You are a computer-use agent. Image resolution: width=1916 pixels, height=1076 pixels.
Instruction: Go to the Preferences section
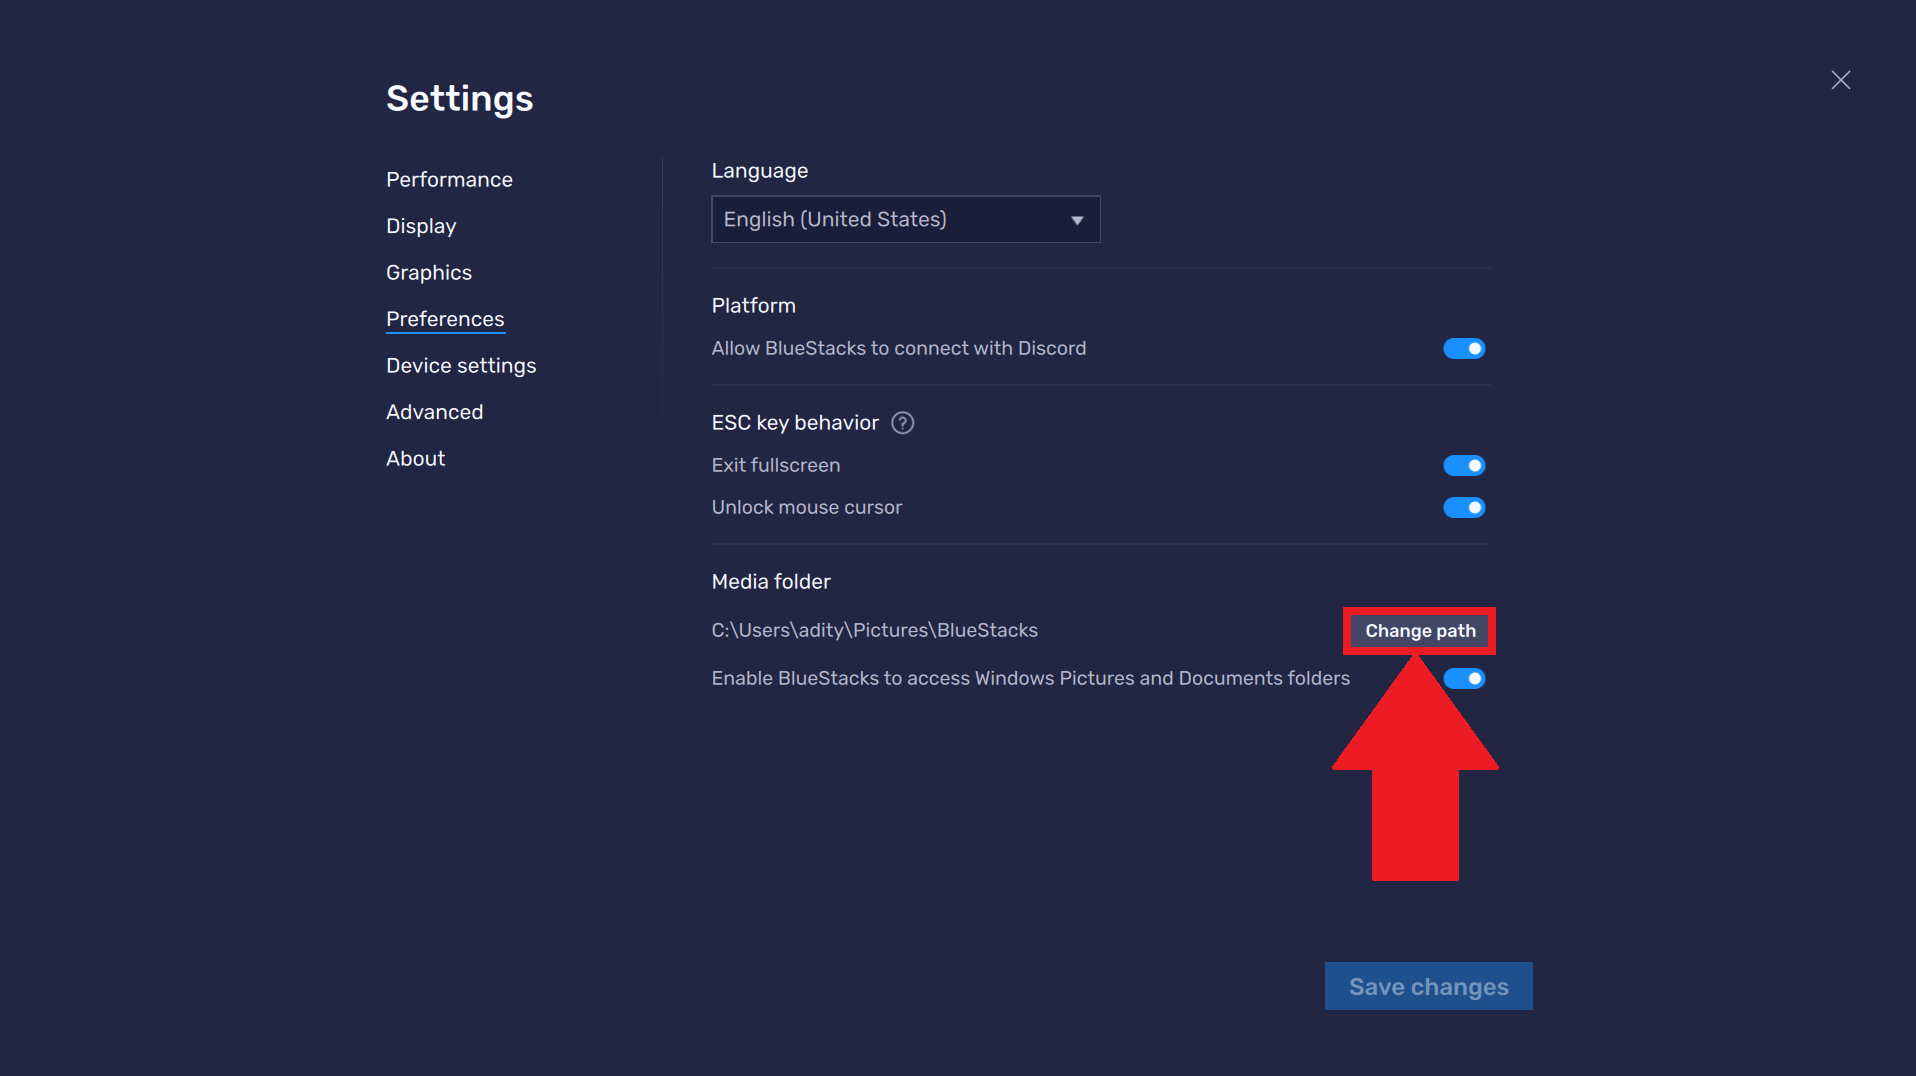[445, 318]
